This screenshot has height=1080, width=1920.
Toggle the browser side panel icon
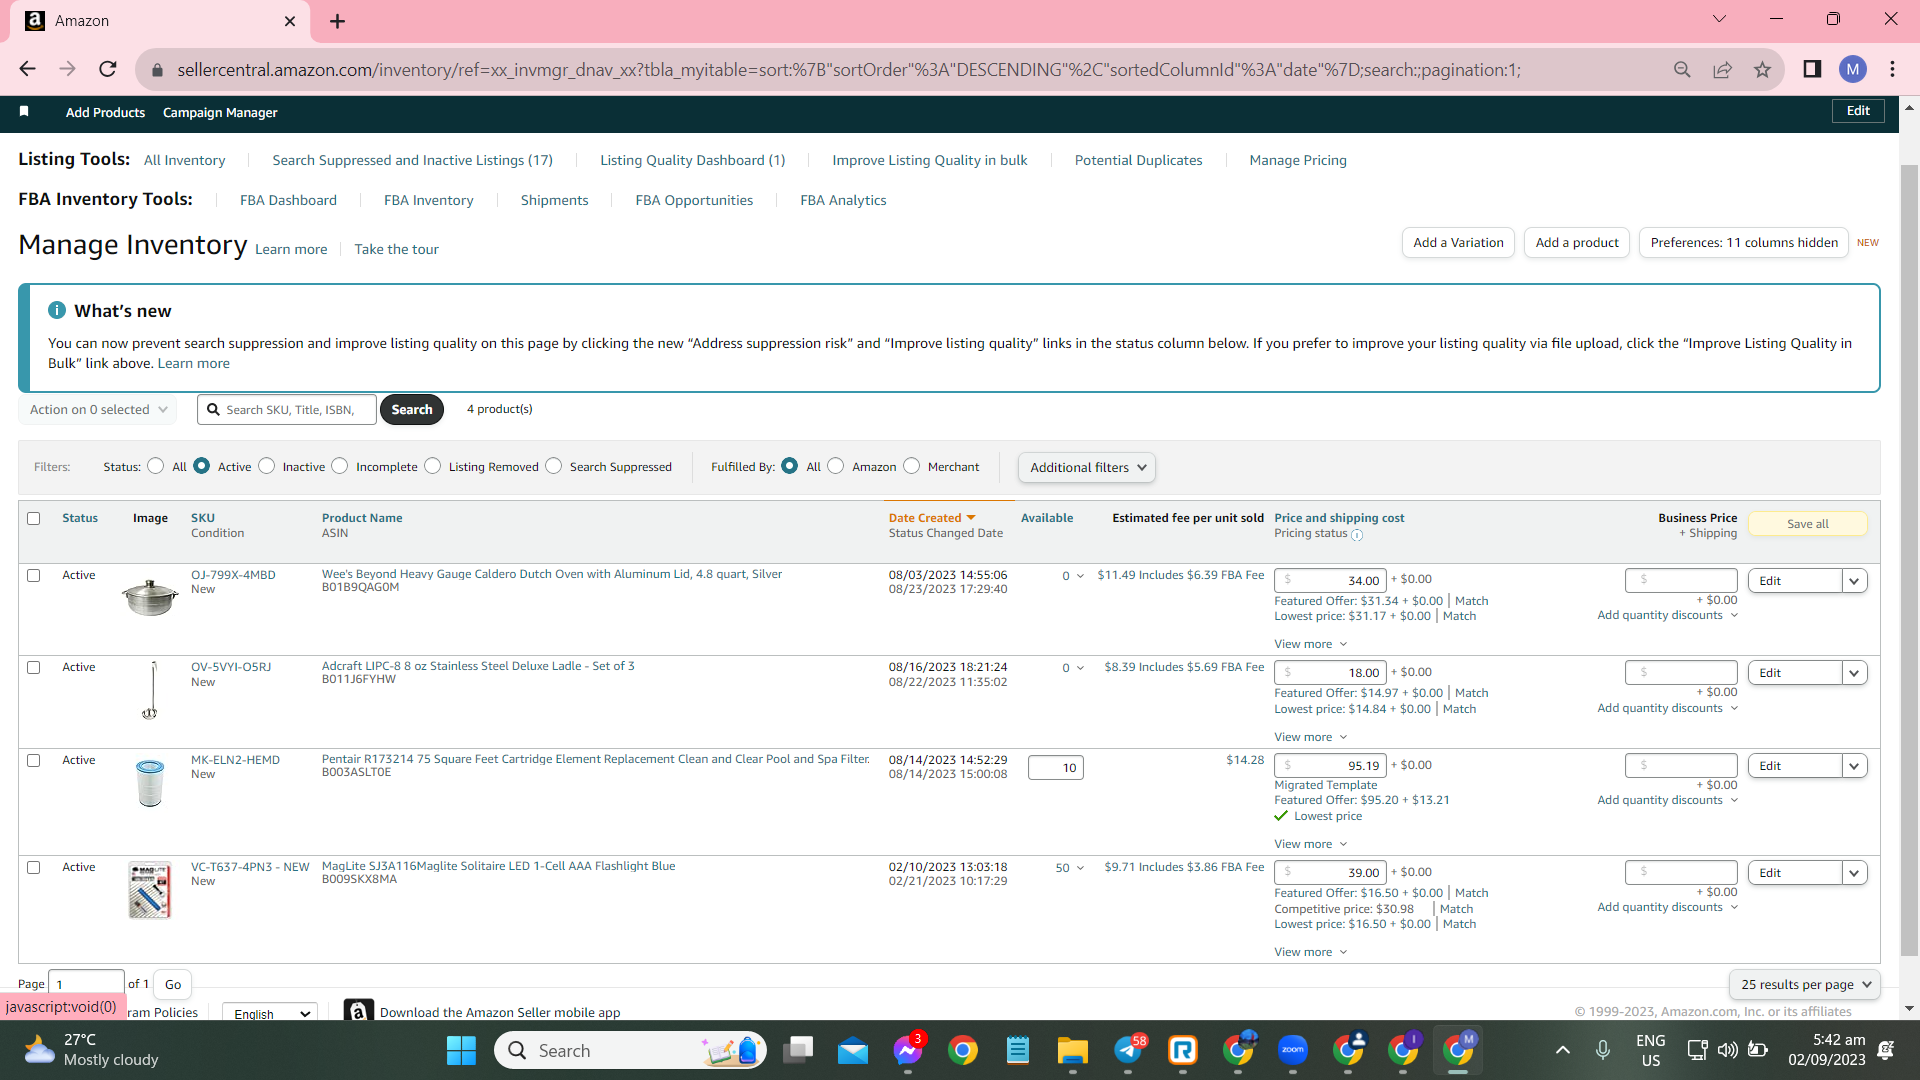click(x=1812, y=69)
